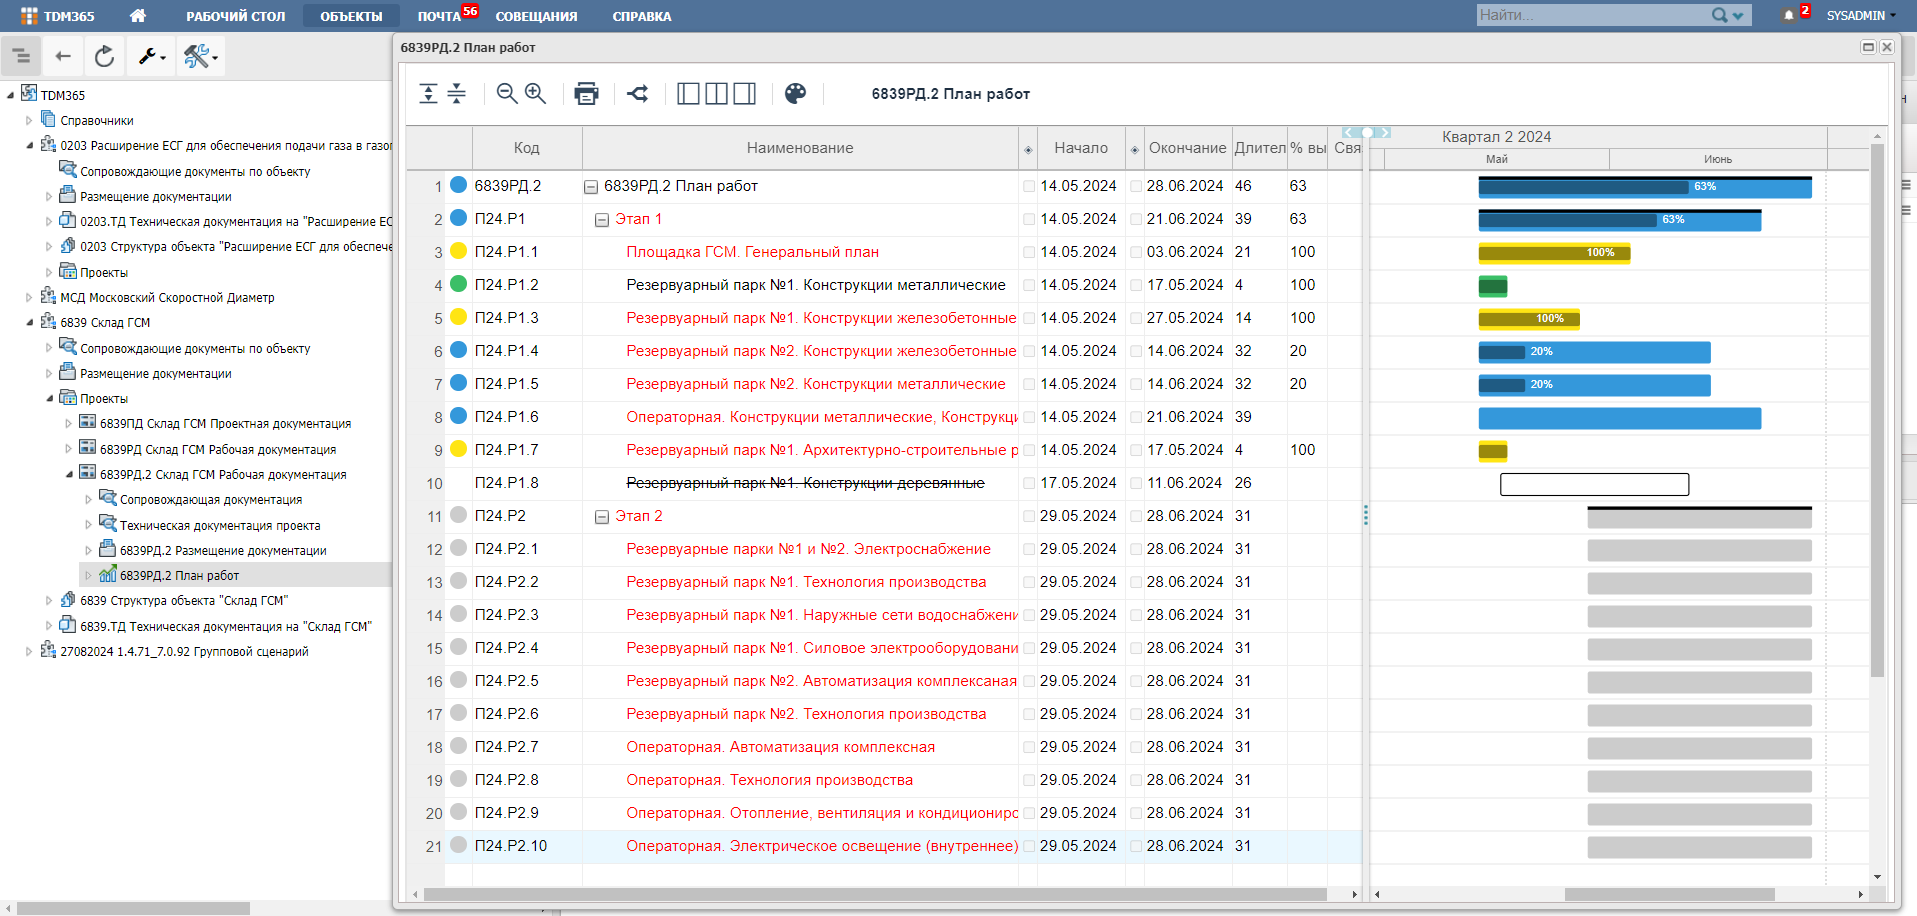Click the 63% progress bar of Этап 1
This screenshot has width=1917, height=916.
(x=1619, y=221)
